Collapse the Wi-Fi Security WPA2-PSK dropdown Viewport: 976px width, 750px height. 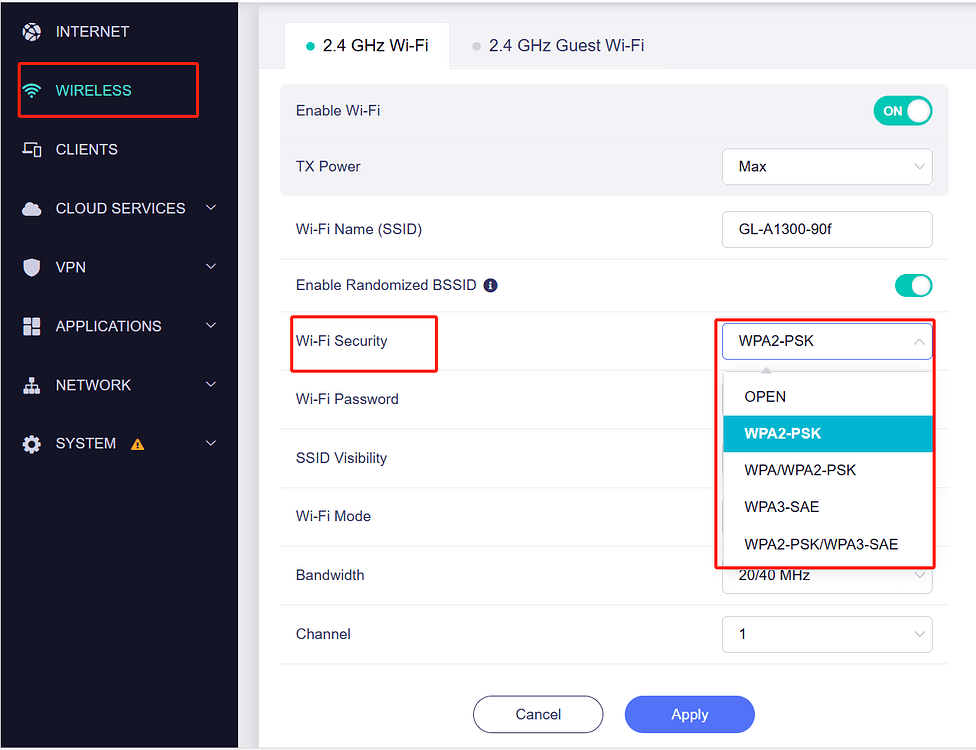pyautogui.click(x=827, y=341)
